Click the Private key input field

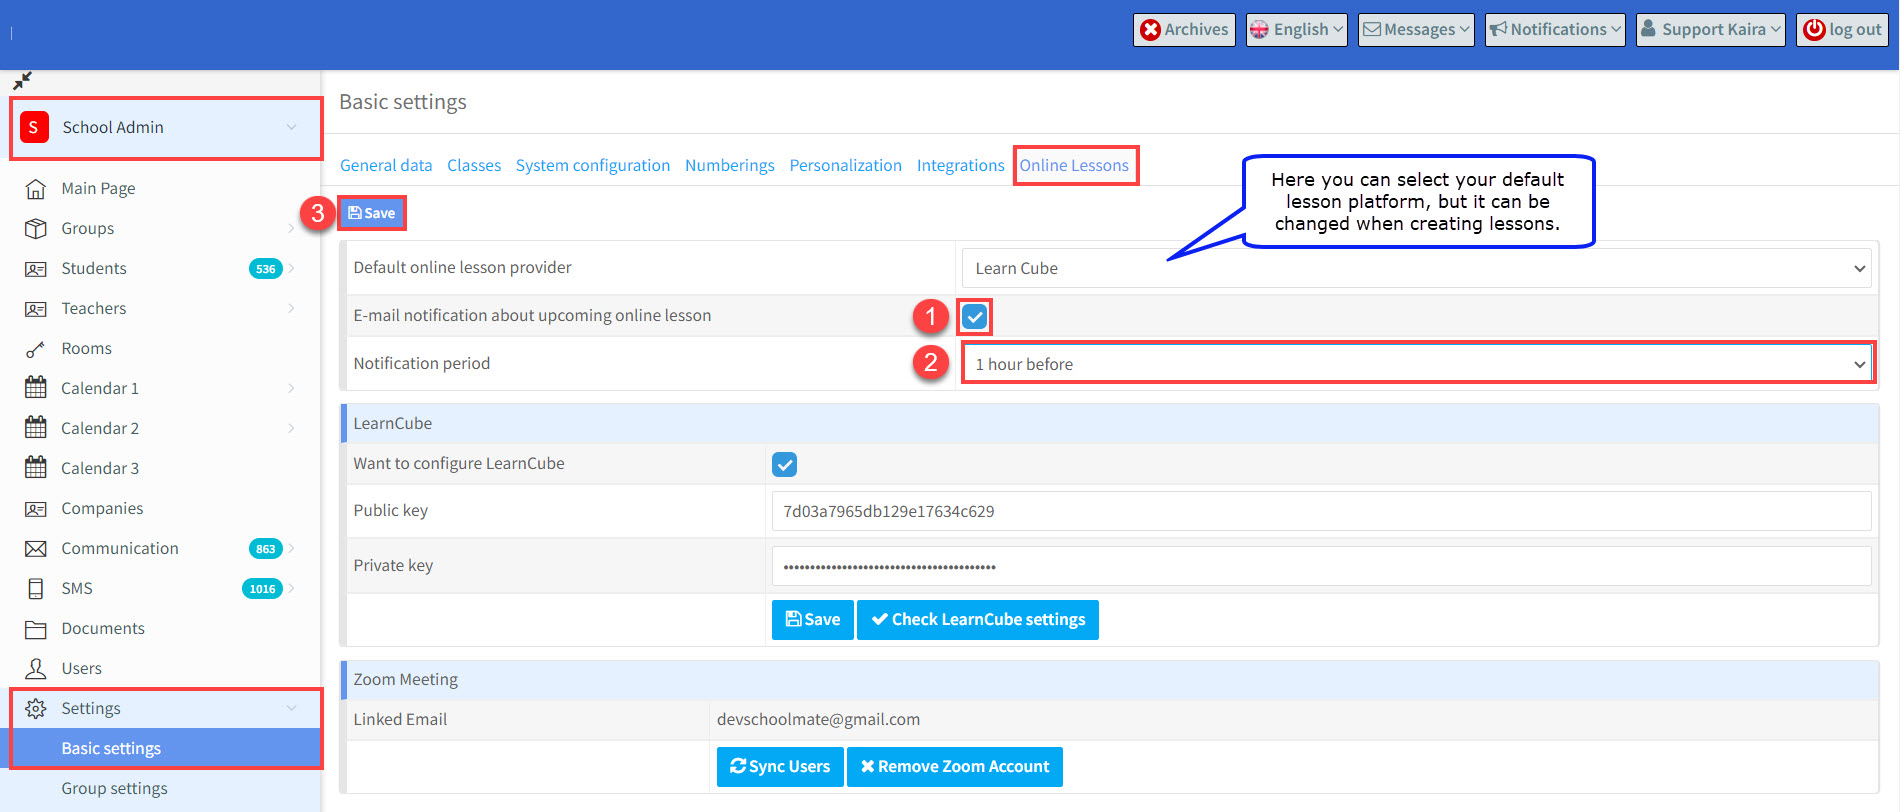pyautogui.click(x=1321, y=566)
